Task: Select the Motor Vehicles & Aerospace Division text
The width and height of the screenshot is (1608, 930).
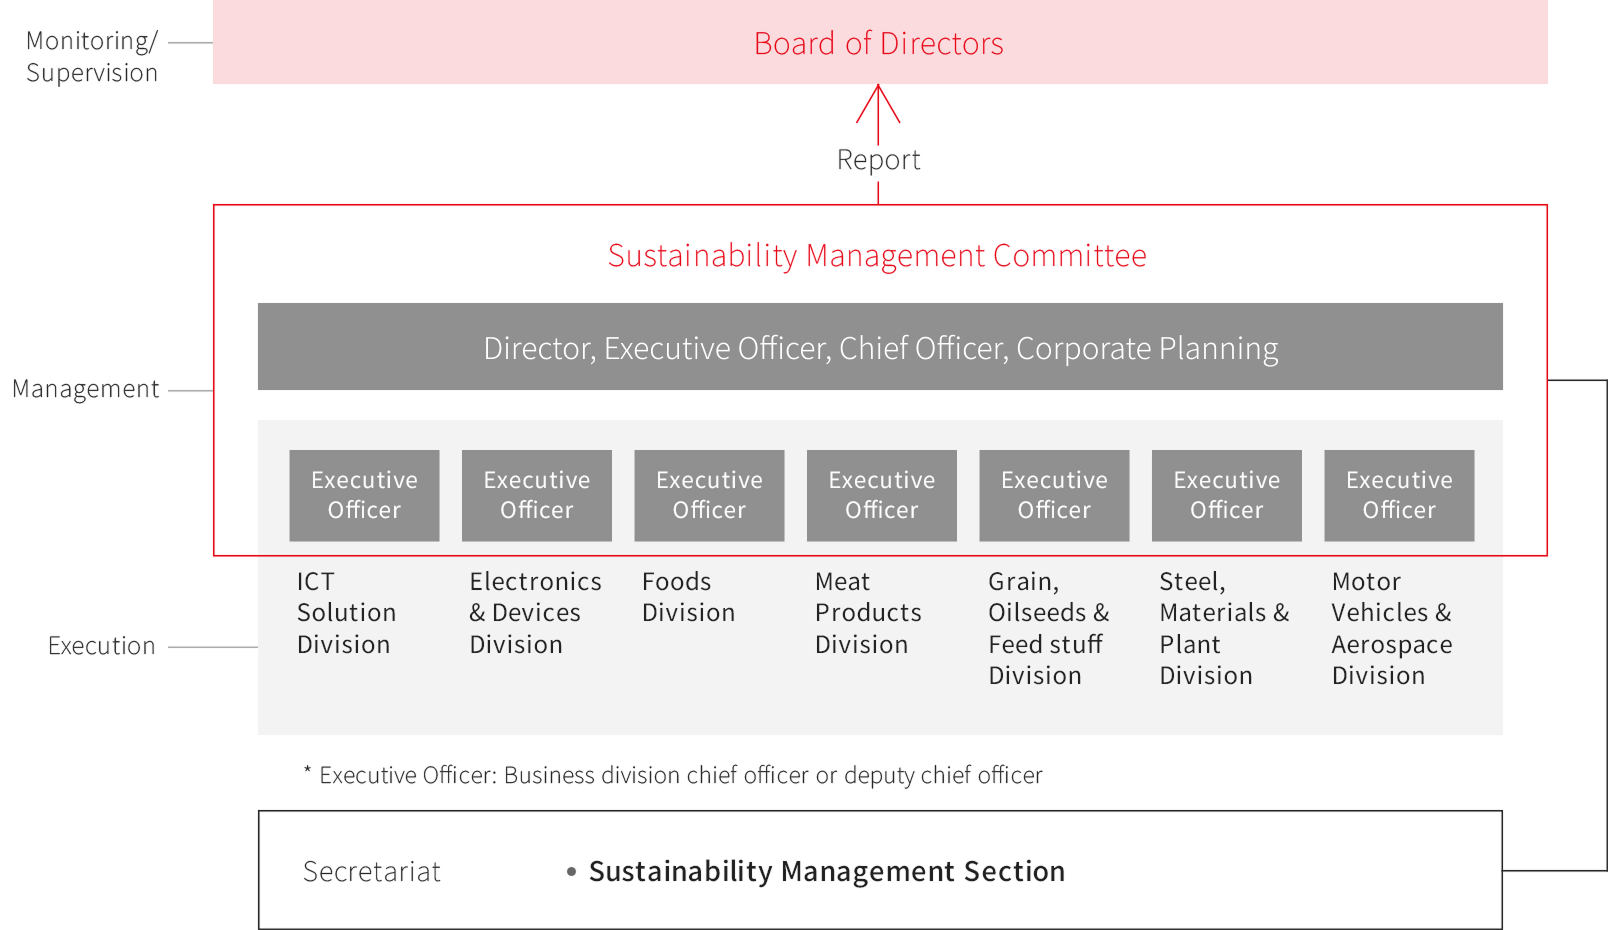Action: pyautogui.click(x=1391, y=628)
